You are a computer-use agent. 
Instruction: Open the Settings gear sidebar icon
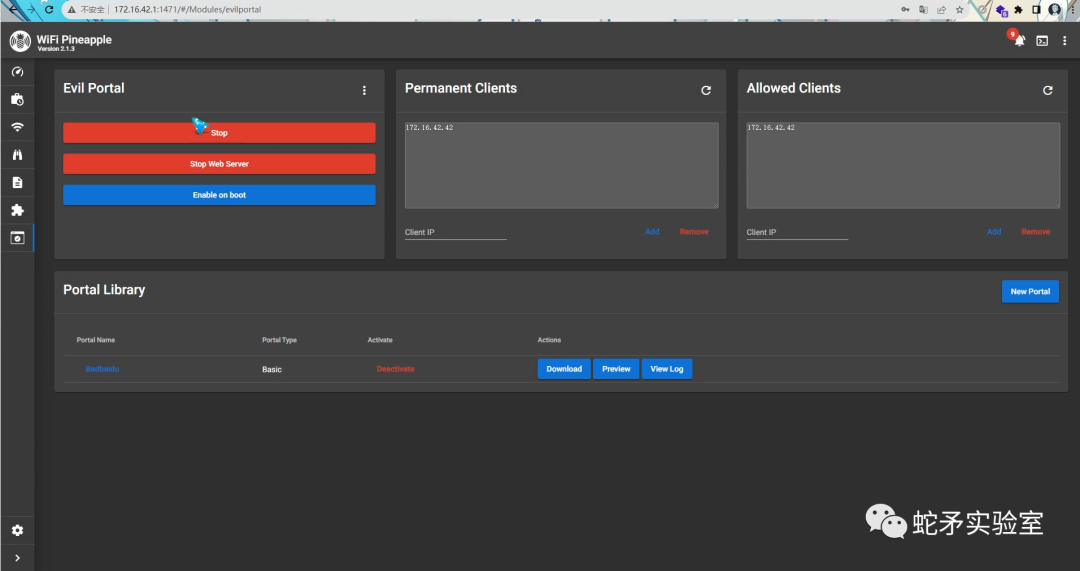[17, 530]
